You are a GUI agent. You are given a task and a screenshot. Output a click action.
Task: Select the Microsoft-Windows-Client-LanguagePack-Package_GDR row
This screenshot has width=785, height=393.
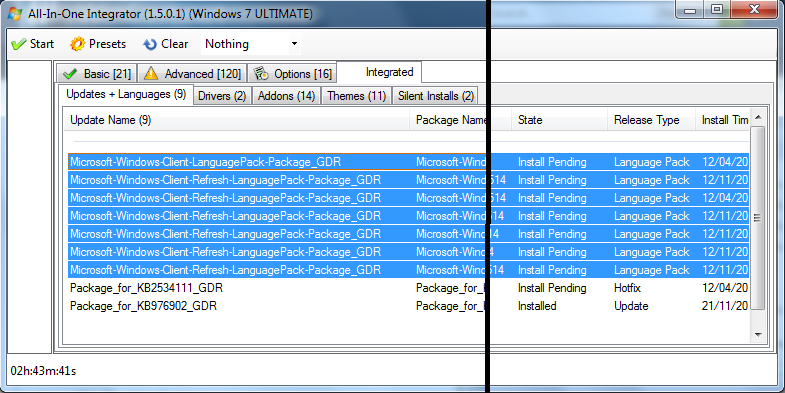[409, 162]
